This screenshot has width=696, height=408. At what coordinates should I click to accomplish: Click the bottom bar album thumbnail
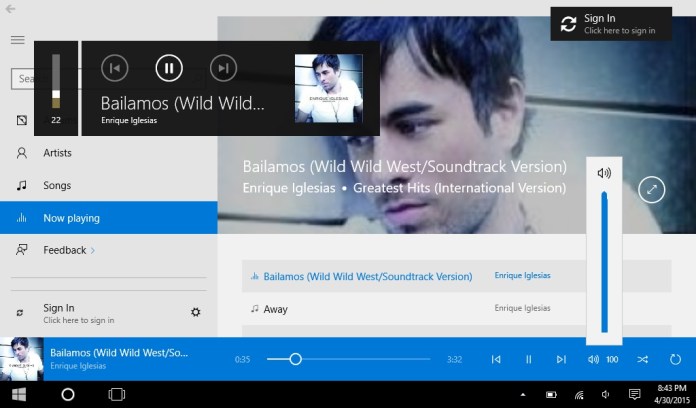click(x=22, y=359)
